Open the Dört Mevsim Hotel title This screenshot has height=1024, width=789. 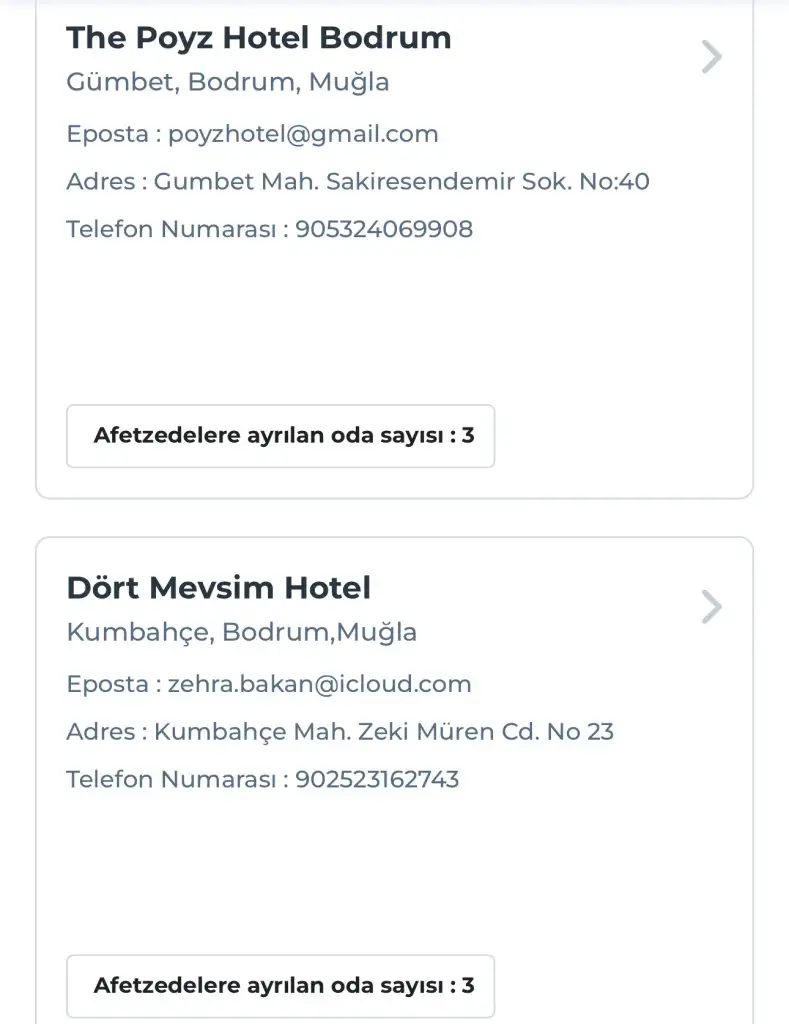tap(218, 588)
